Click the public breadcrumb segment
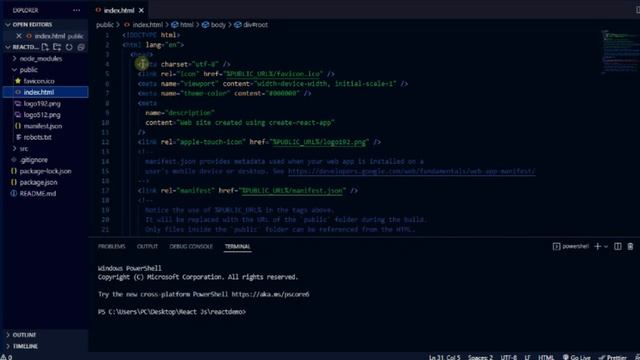 [x=104, y=25]
